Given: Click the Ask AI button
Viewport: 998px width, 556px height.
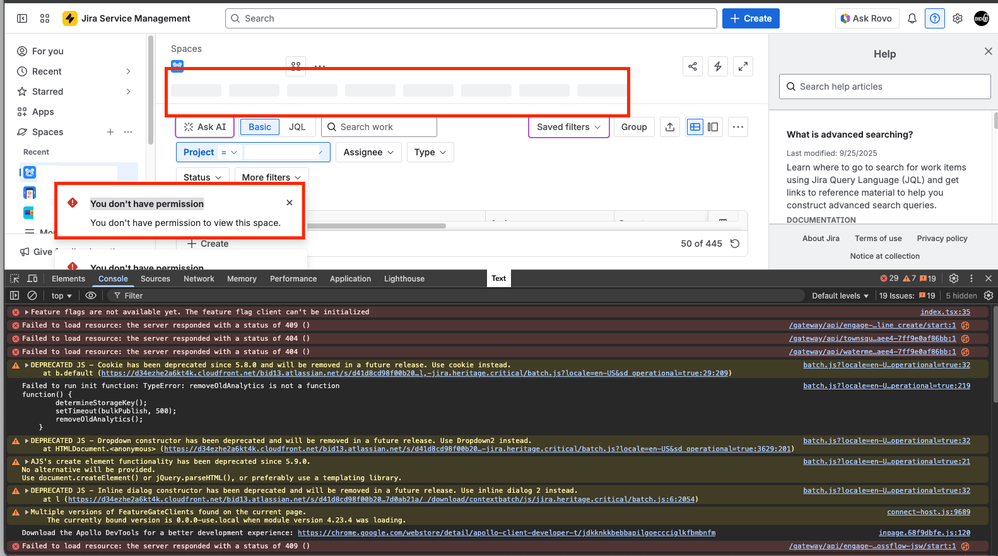Looking at the screenshot, I should tap(205, 127).
